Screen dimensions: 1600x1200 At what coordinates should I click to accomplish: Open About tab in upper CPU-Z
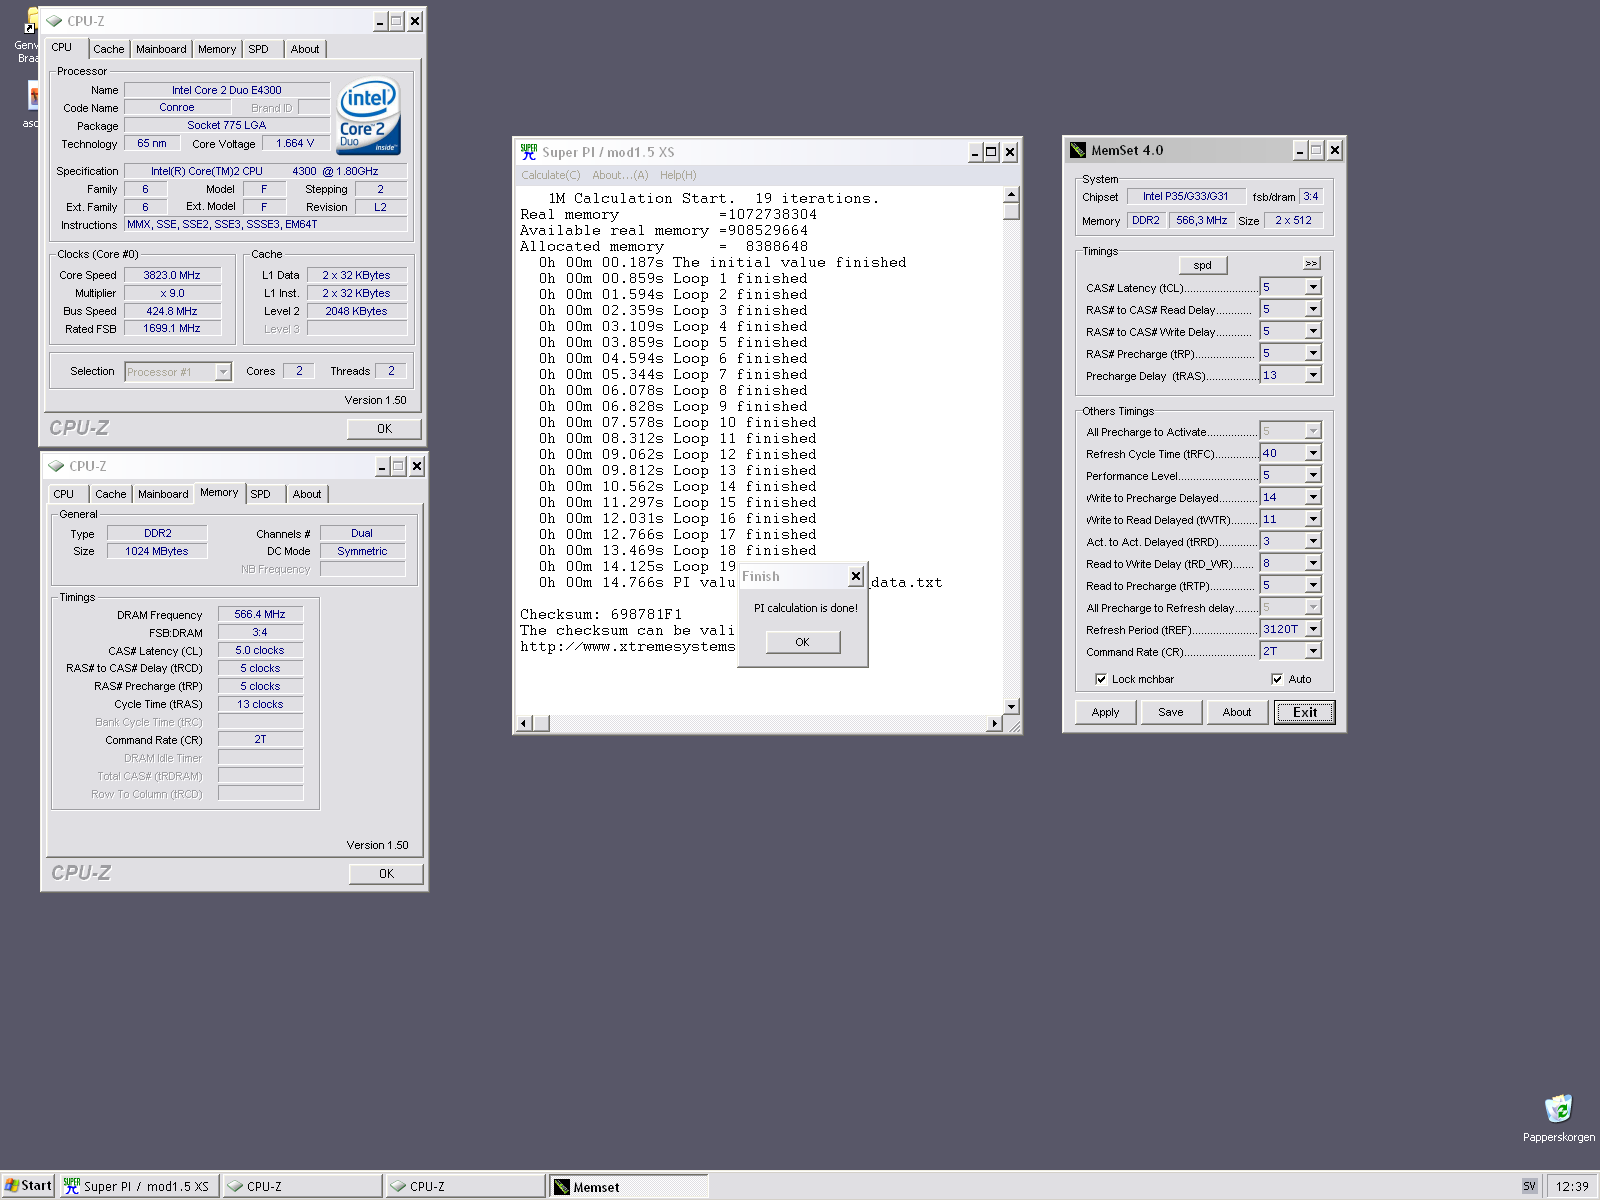(x=305, y=49)
